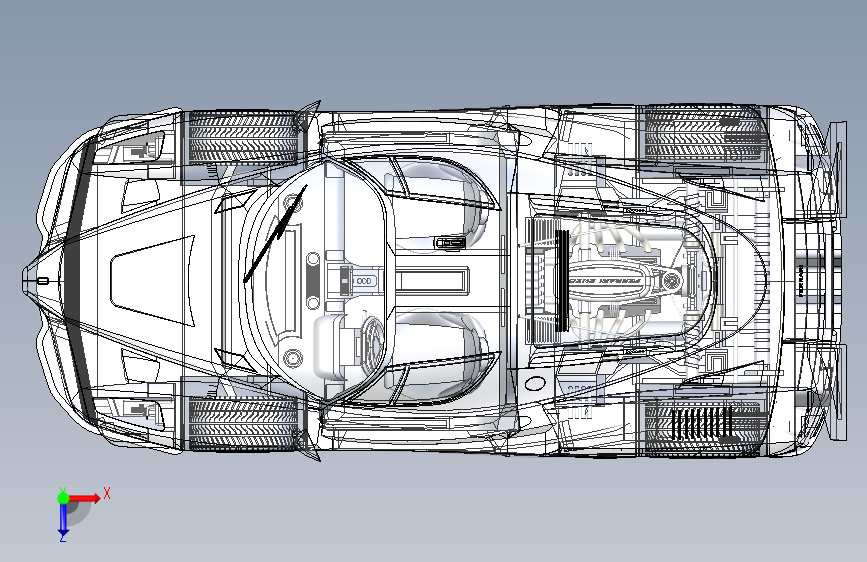This screenshot has width=867, height=562.
Task: Click the blue Z axis of the orientation triad
Action: click(63, 519)
